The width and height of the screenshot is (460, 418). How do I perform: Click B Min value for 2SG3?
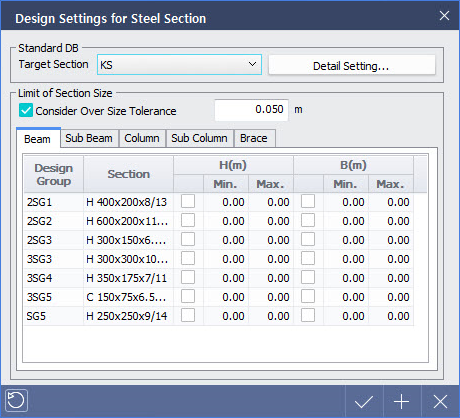(x=346, y=240)
